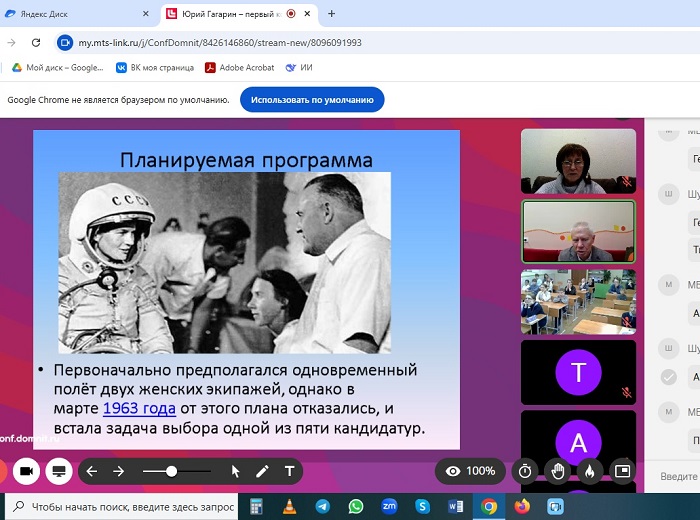Open picture-in-picture layout icon
Screen dimensions: 700x520
click(x=622, y=471)
